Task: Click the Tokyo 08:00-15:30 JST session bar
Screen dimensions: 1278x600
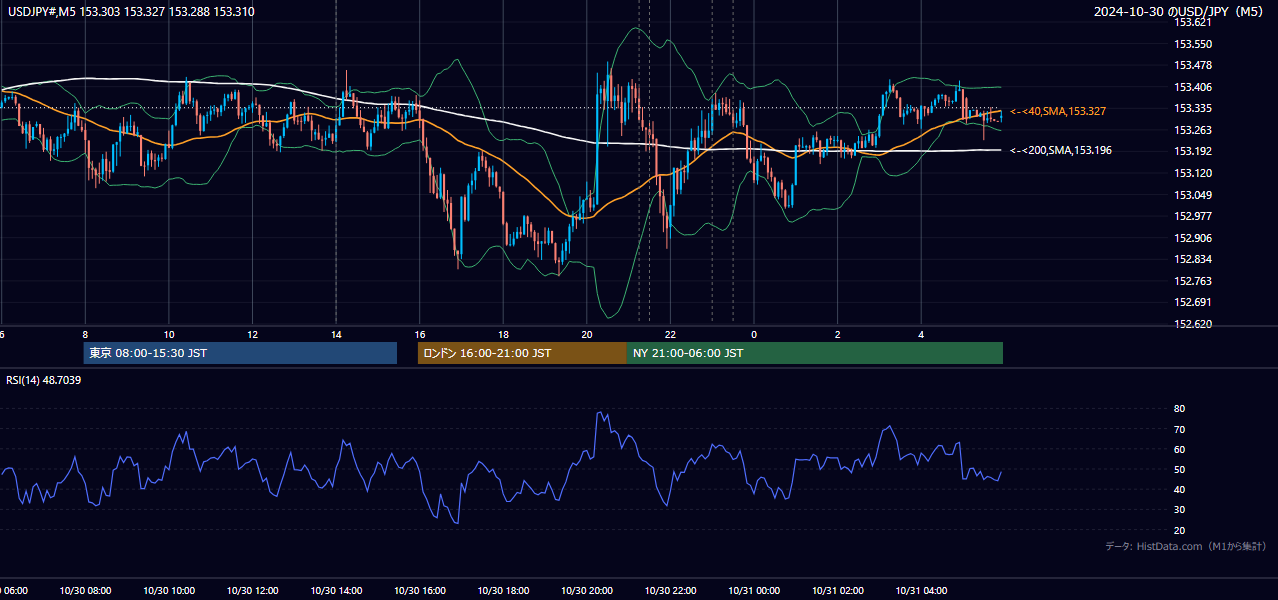Action: 240,353
